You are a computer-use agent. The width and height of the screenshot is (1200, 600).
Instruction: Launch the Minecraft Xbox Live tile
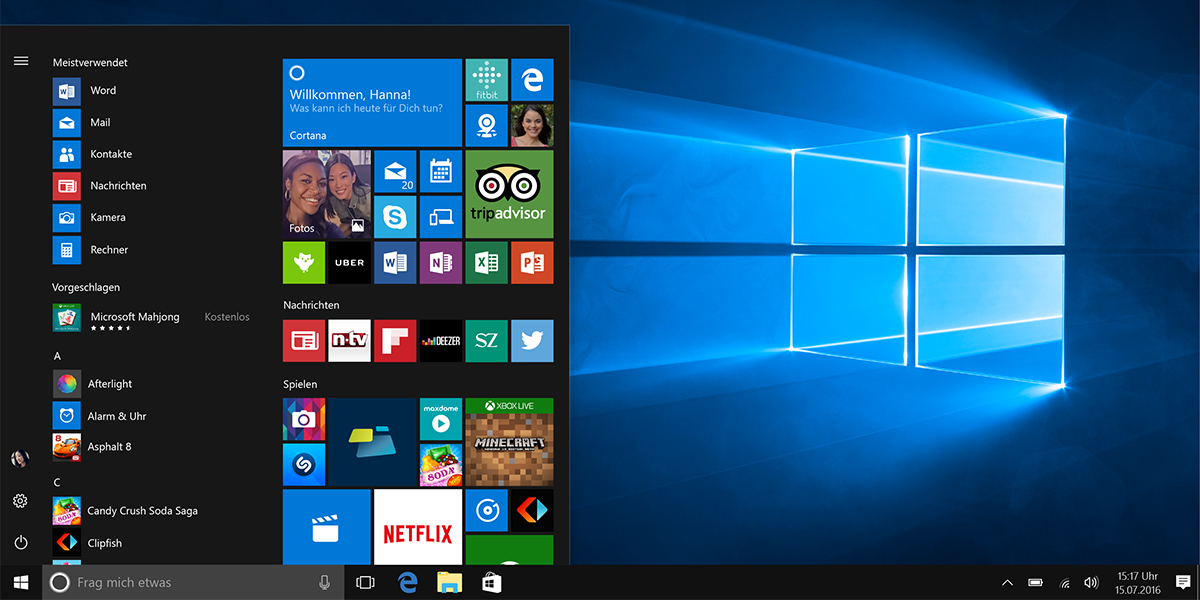pos(509,442)
